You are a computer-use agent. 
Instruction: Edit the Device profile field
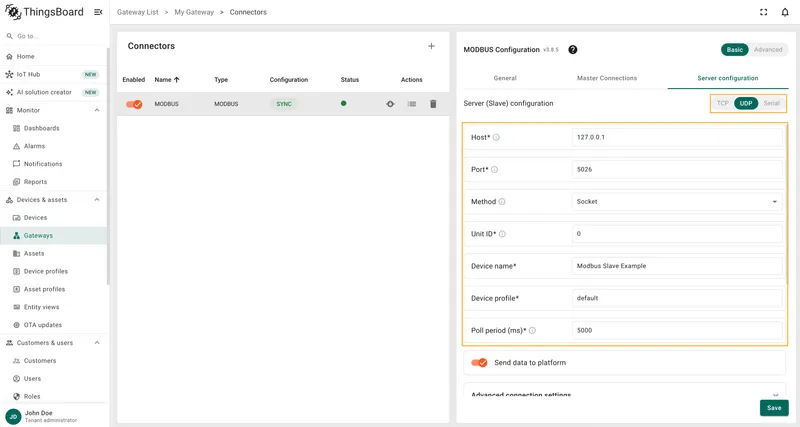pyautogui.click(x=677, y=298)
